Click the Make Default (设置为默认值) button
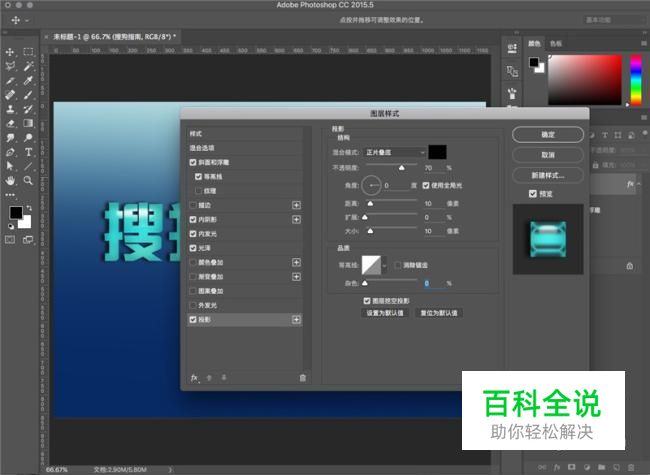Screen dimensions: 650x475 tap(385, 313)
